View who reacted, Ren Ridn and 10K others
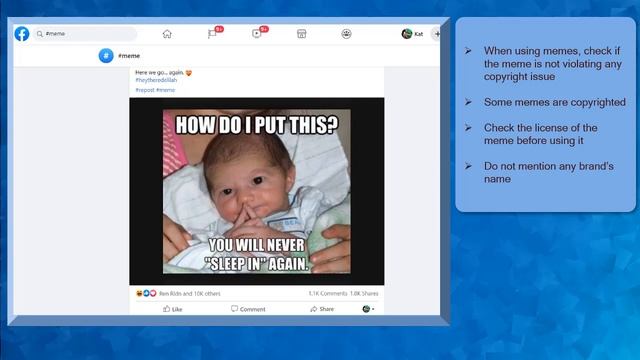The height and width of the screenshot is (360, 640). [x=190, y=293]
